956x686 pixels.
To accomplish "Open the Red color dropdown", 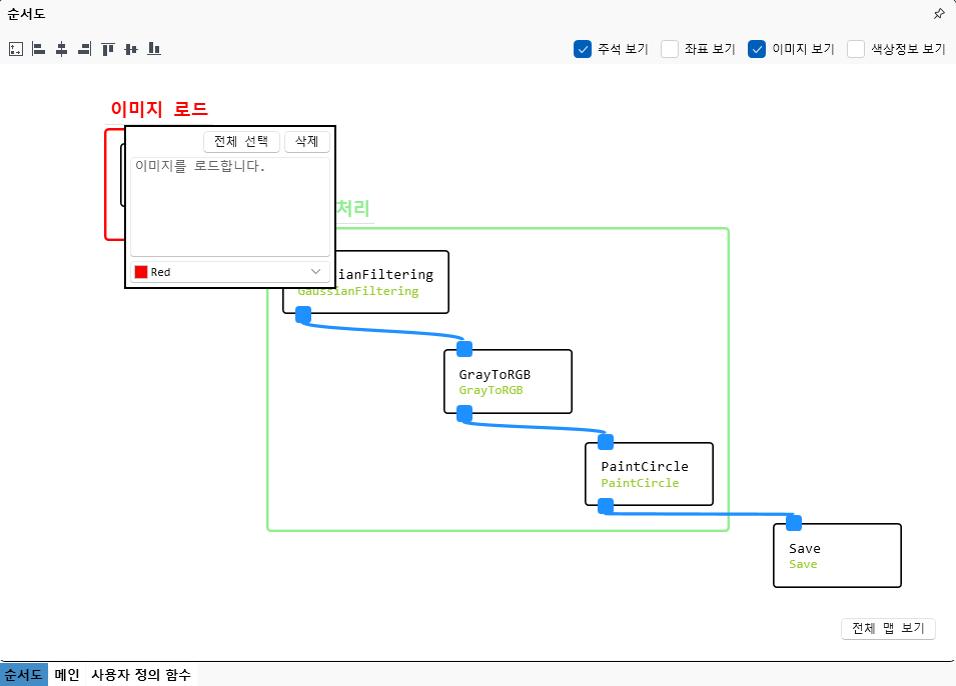I will [x=230, y=272].
